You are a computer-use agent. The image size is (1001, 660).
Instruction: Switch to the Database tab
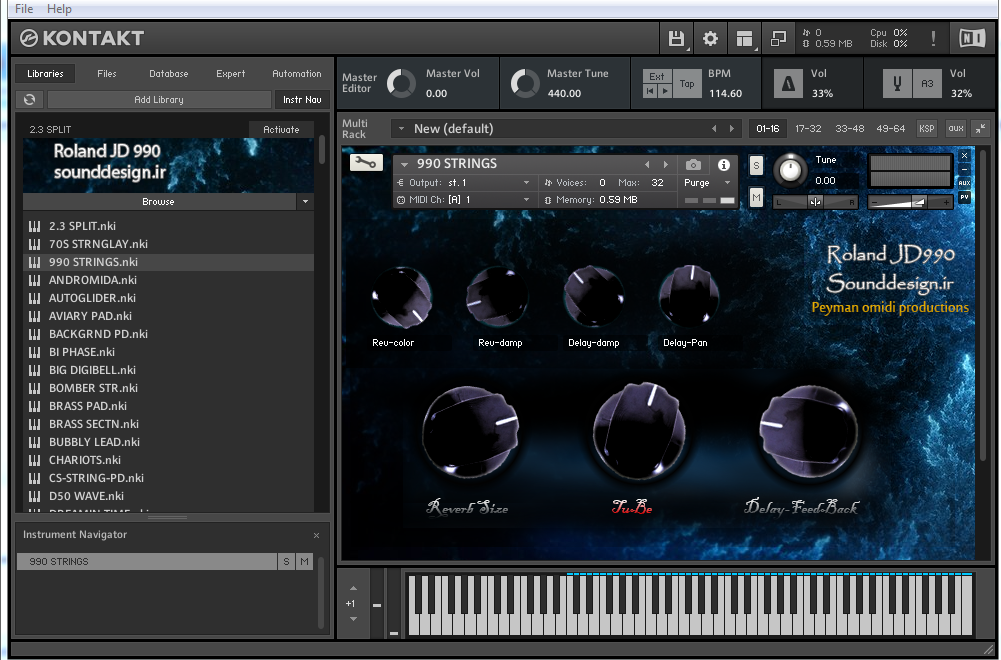(169, 74)
